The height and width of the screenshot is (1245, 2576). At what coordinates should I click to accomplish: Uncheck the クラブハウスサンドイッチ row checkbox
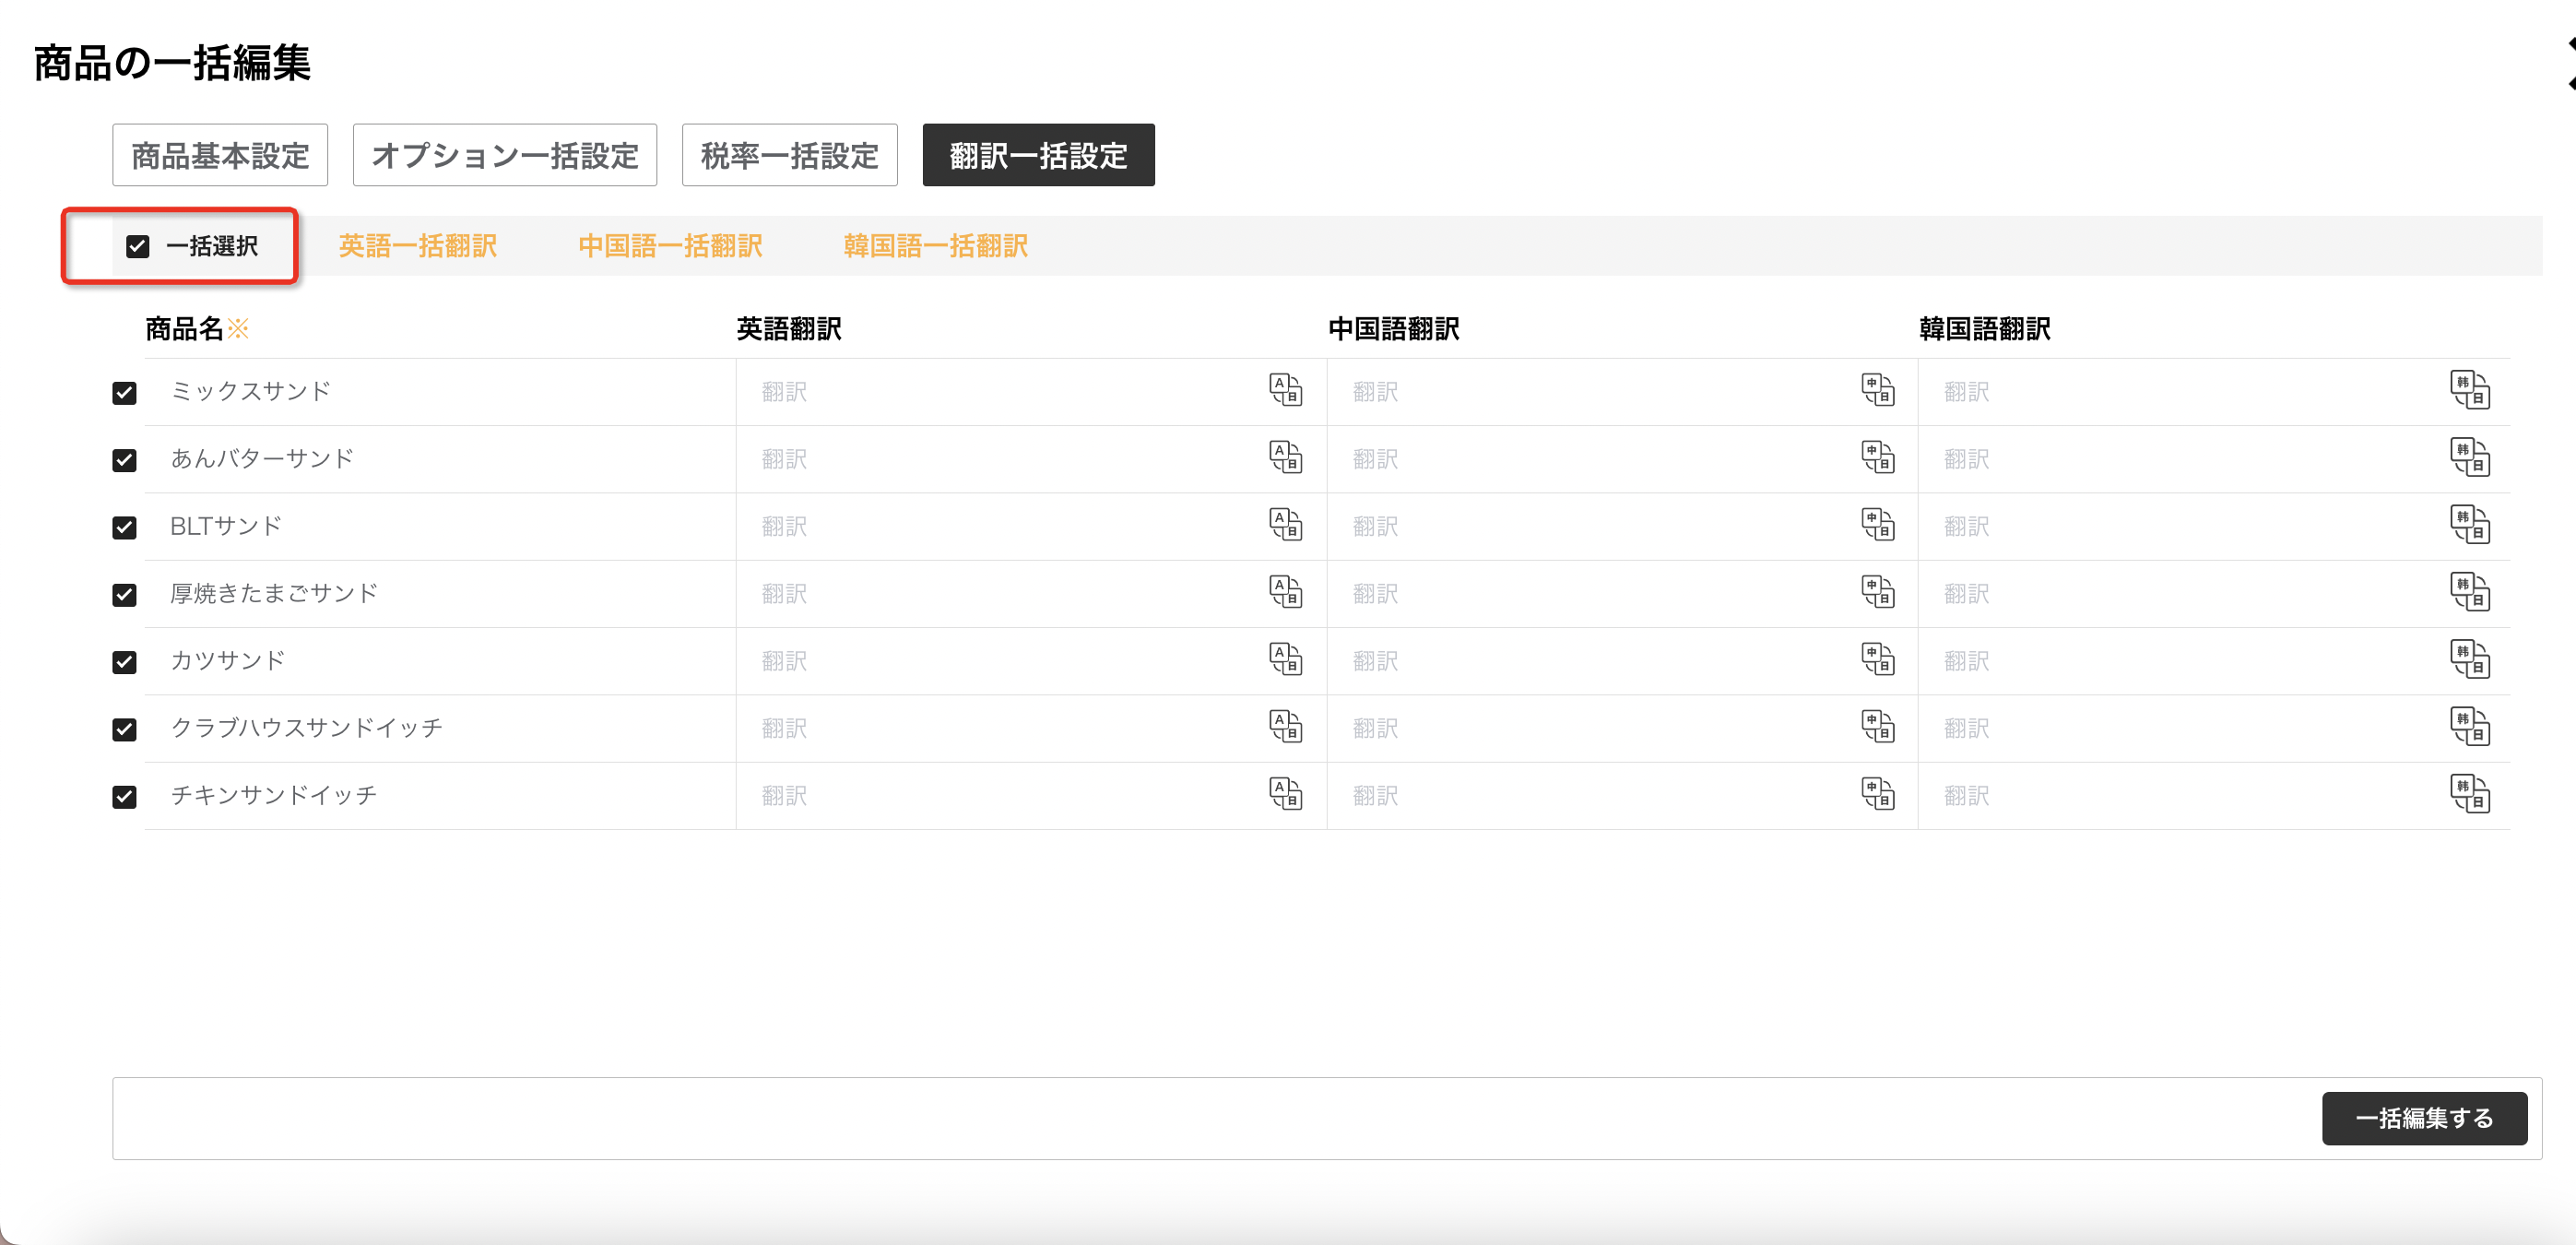coord(124,729)
